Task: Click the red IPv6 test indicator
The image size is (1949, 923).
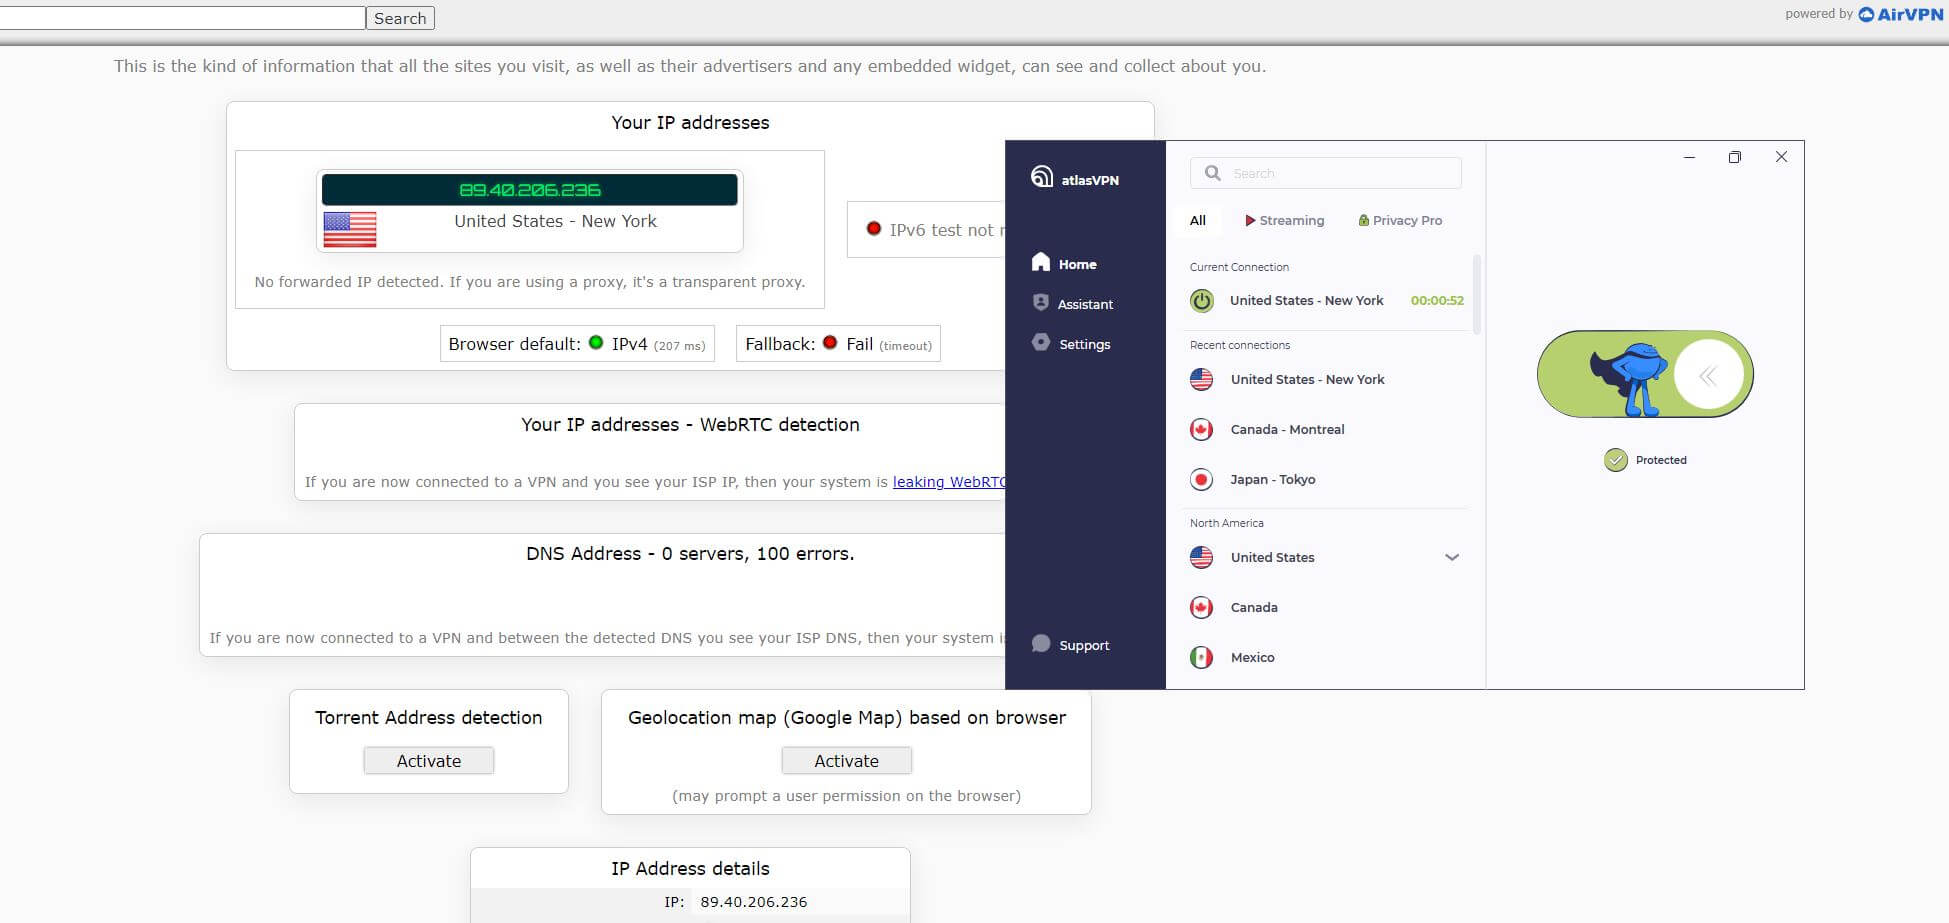Action: tap(874, 228)
